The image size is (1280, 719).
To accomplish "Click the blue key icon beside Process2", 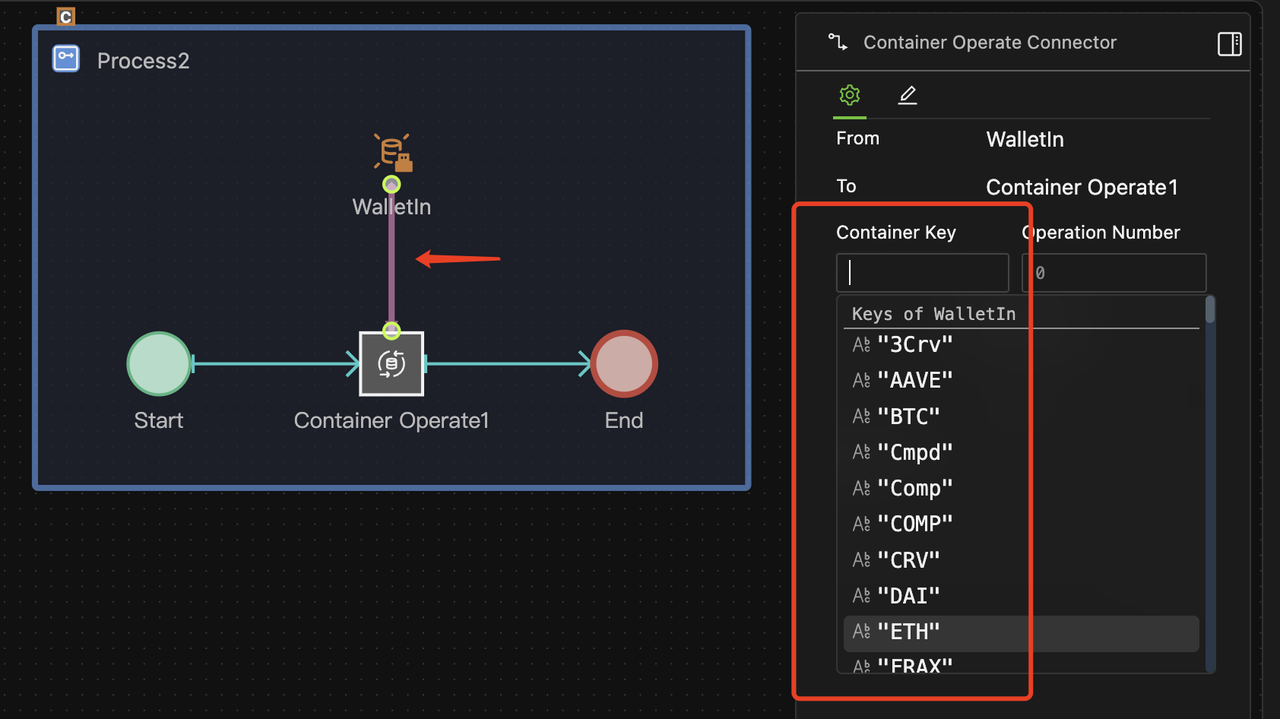I will pyautogui.click(x=64, y=58).
